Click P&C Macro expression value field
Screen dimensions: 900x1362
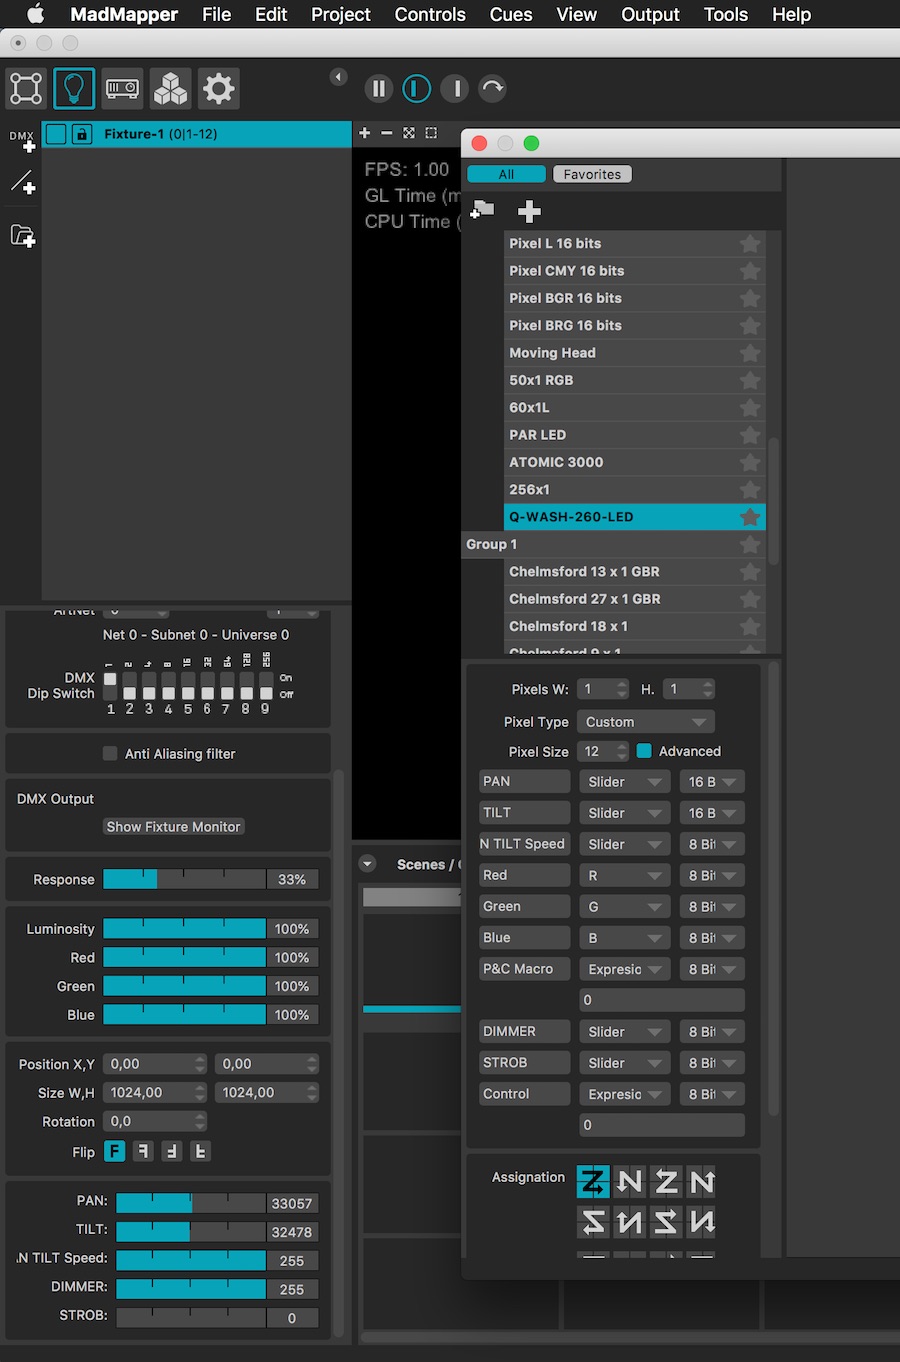(662, 1000)
